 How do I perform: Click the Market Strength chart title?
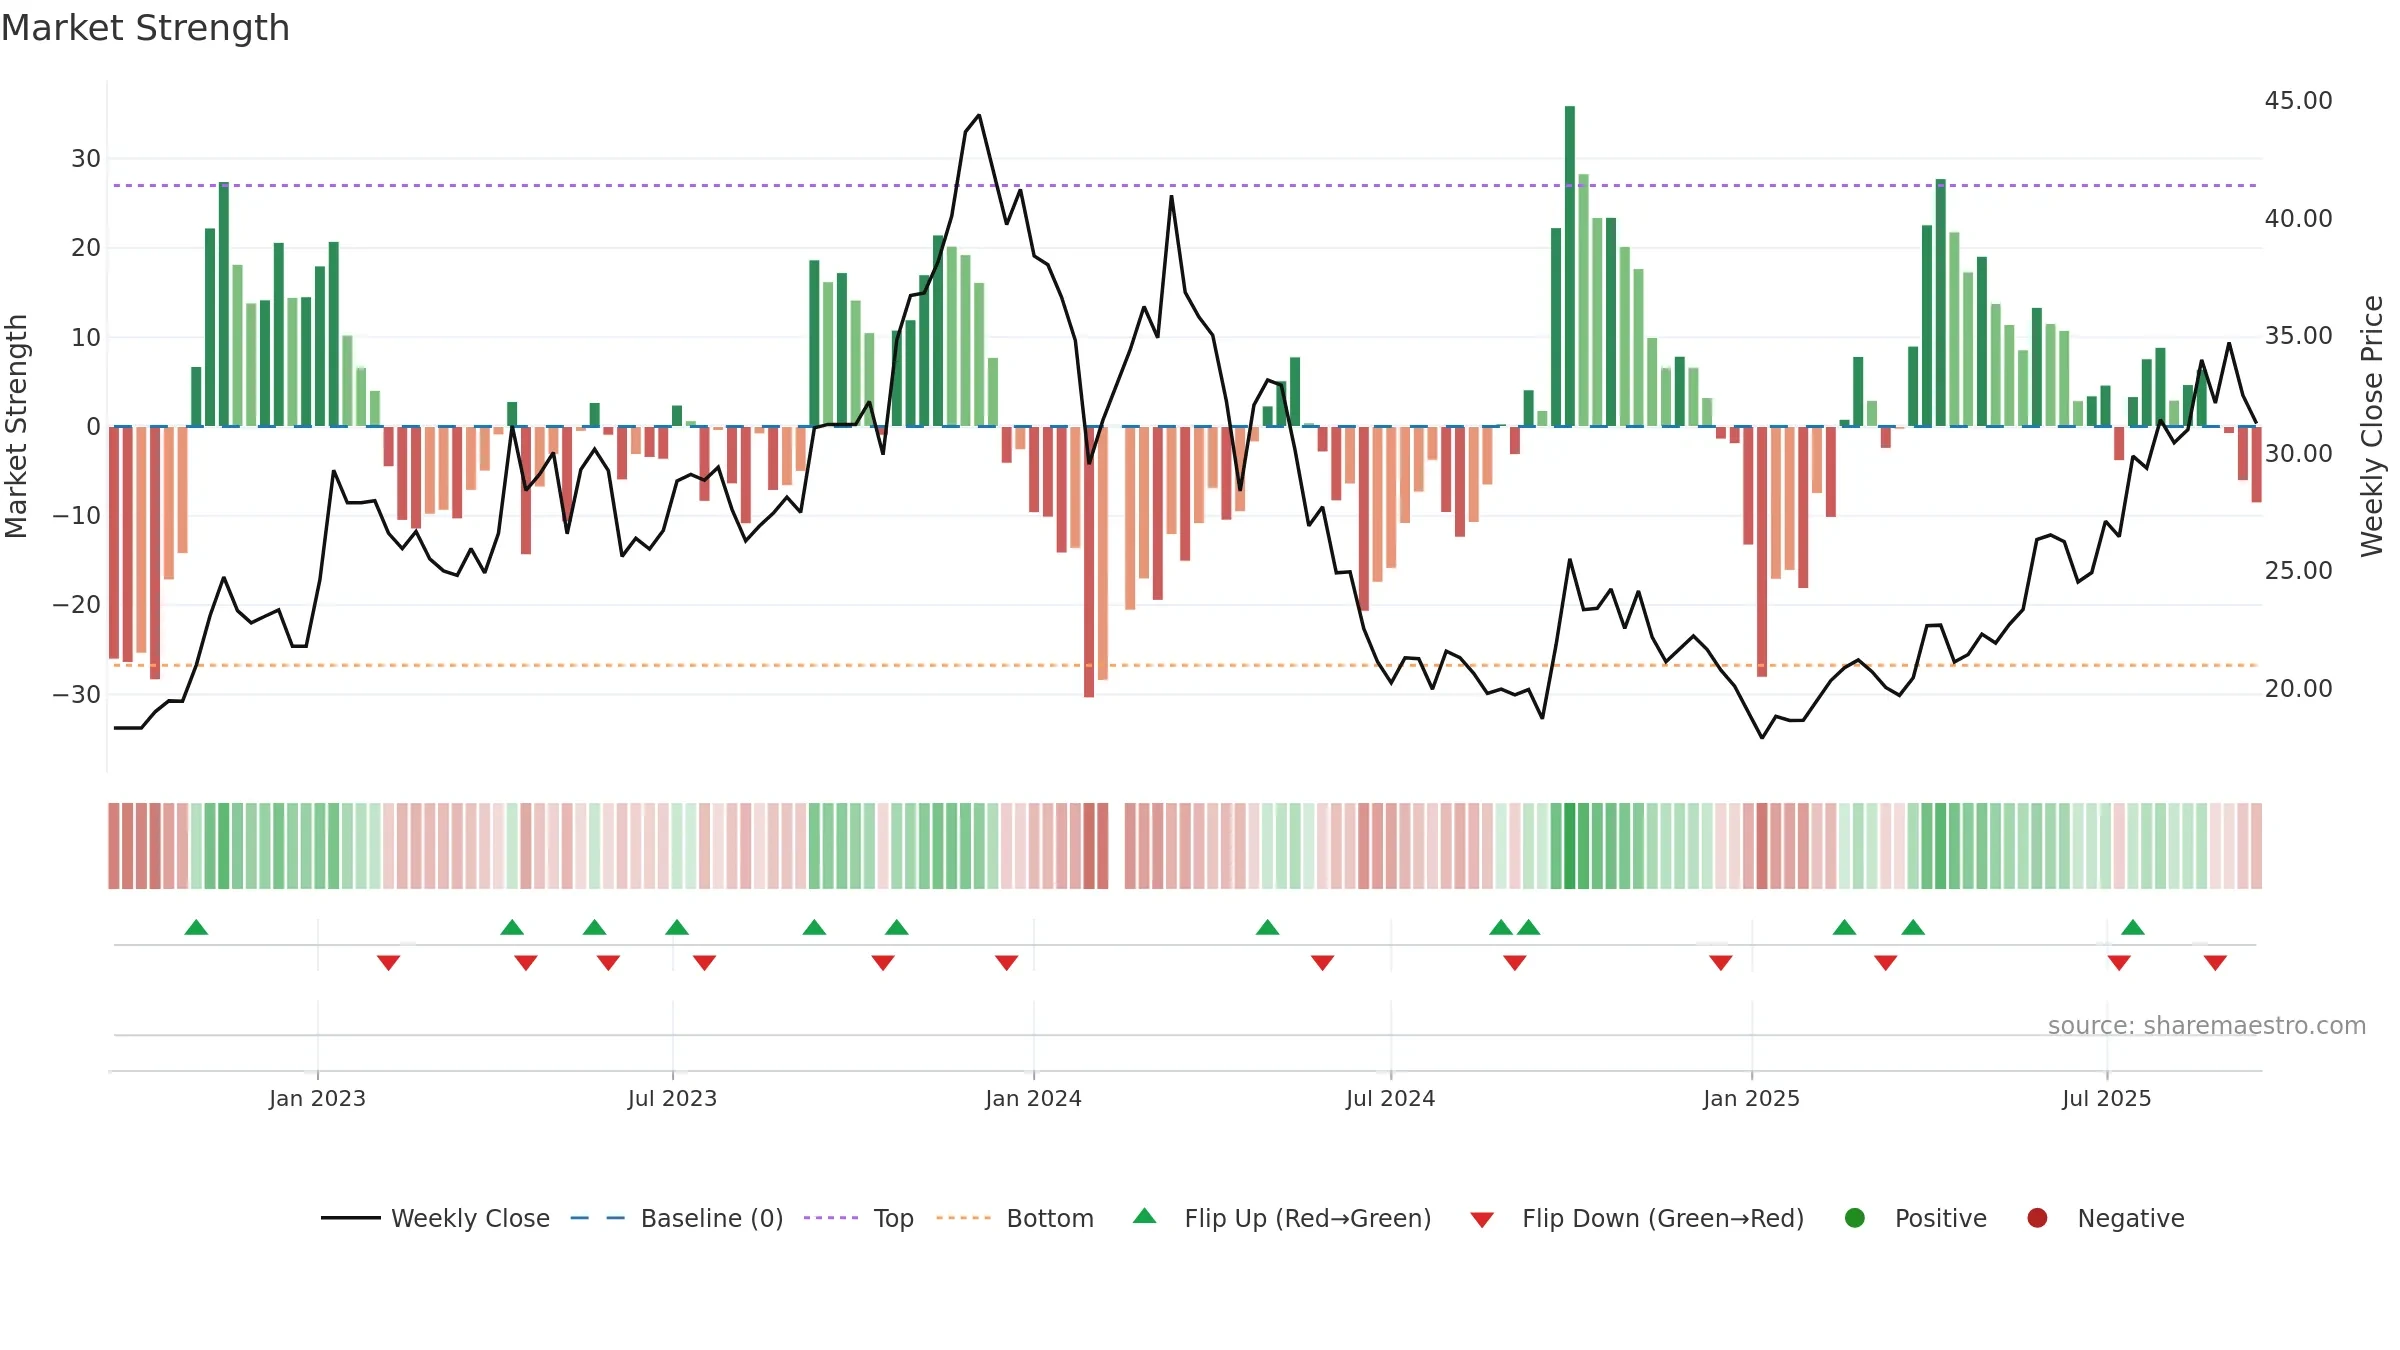(145, 28)
